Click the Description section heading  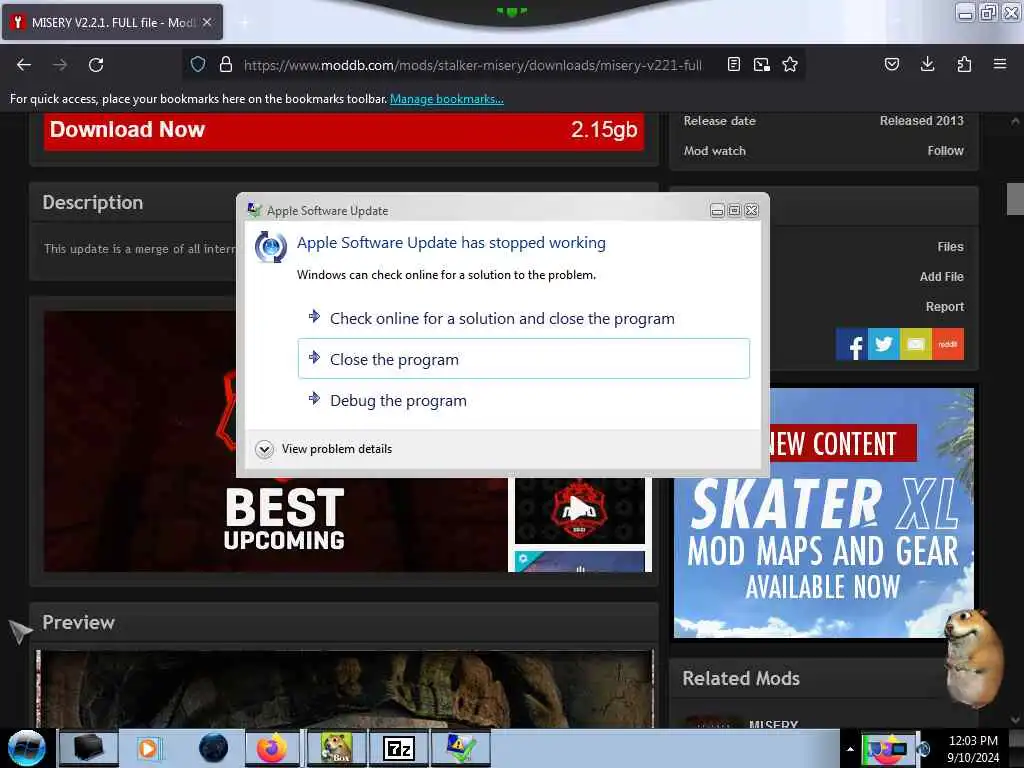(x=93, y=202)
